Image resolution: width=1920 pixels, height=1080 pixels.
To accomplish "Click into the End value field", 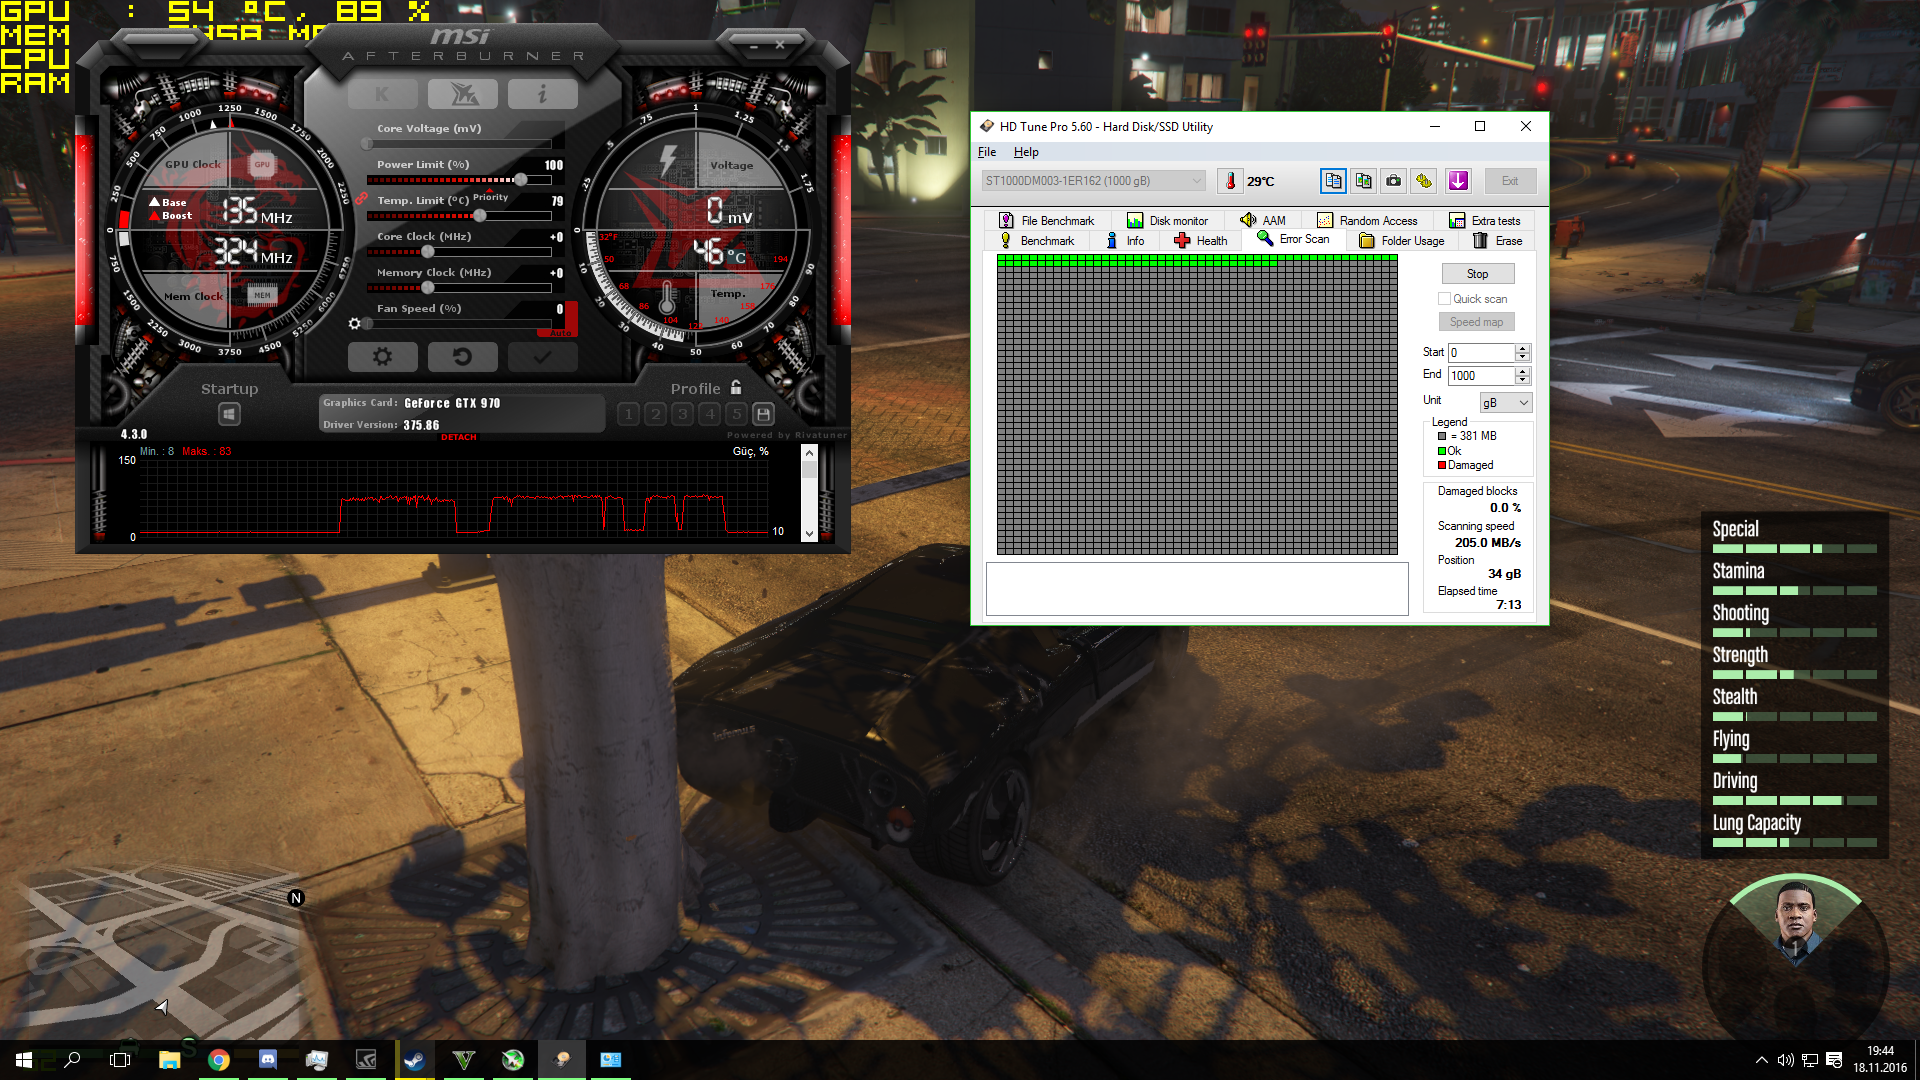I will tap(1481, 376).
